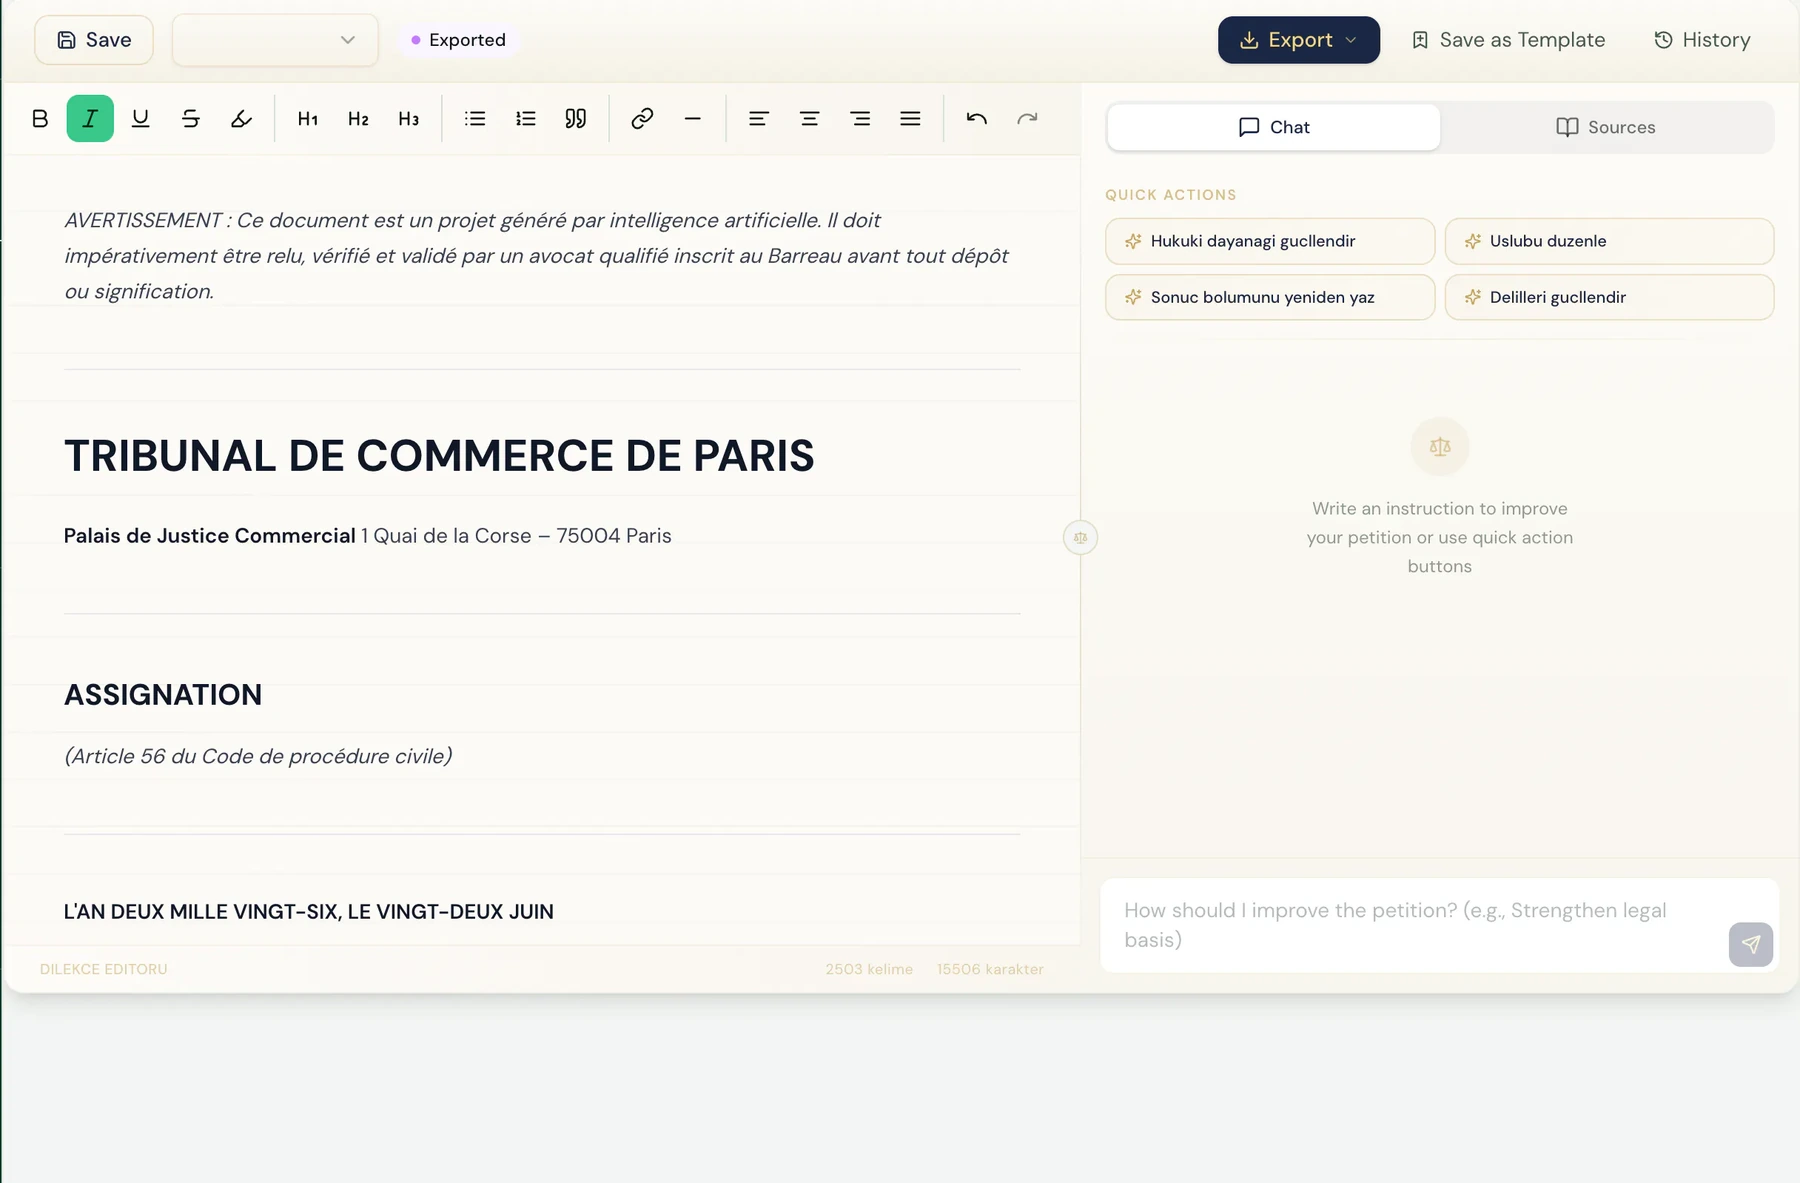The width and height of the screenshot is (1800, 1183).
Task: Focus the petition improvement instruction field
Action: tap(1420, 925)
